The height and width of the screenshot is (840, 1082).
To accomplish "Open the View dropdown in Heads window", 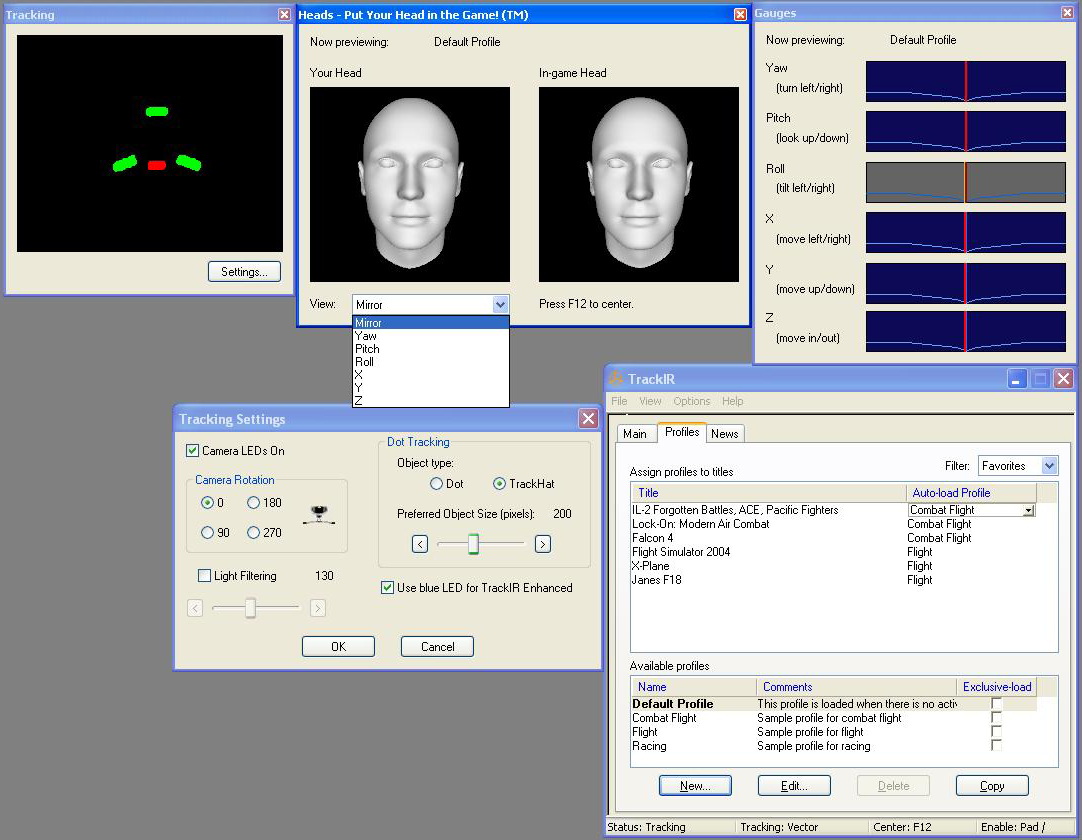I will coord(500,304).
